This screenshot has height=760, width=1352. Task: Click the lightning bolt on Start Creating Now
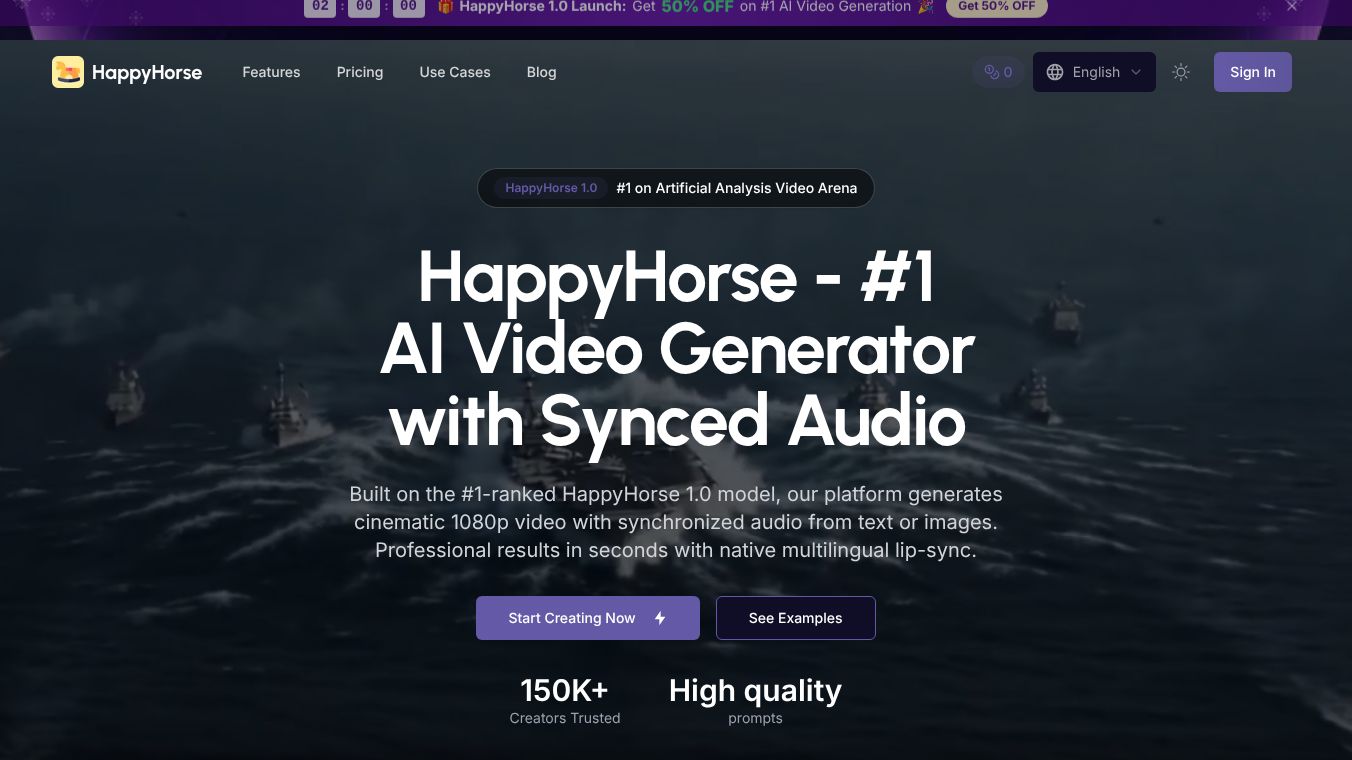click(660, 618)
